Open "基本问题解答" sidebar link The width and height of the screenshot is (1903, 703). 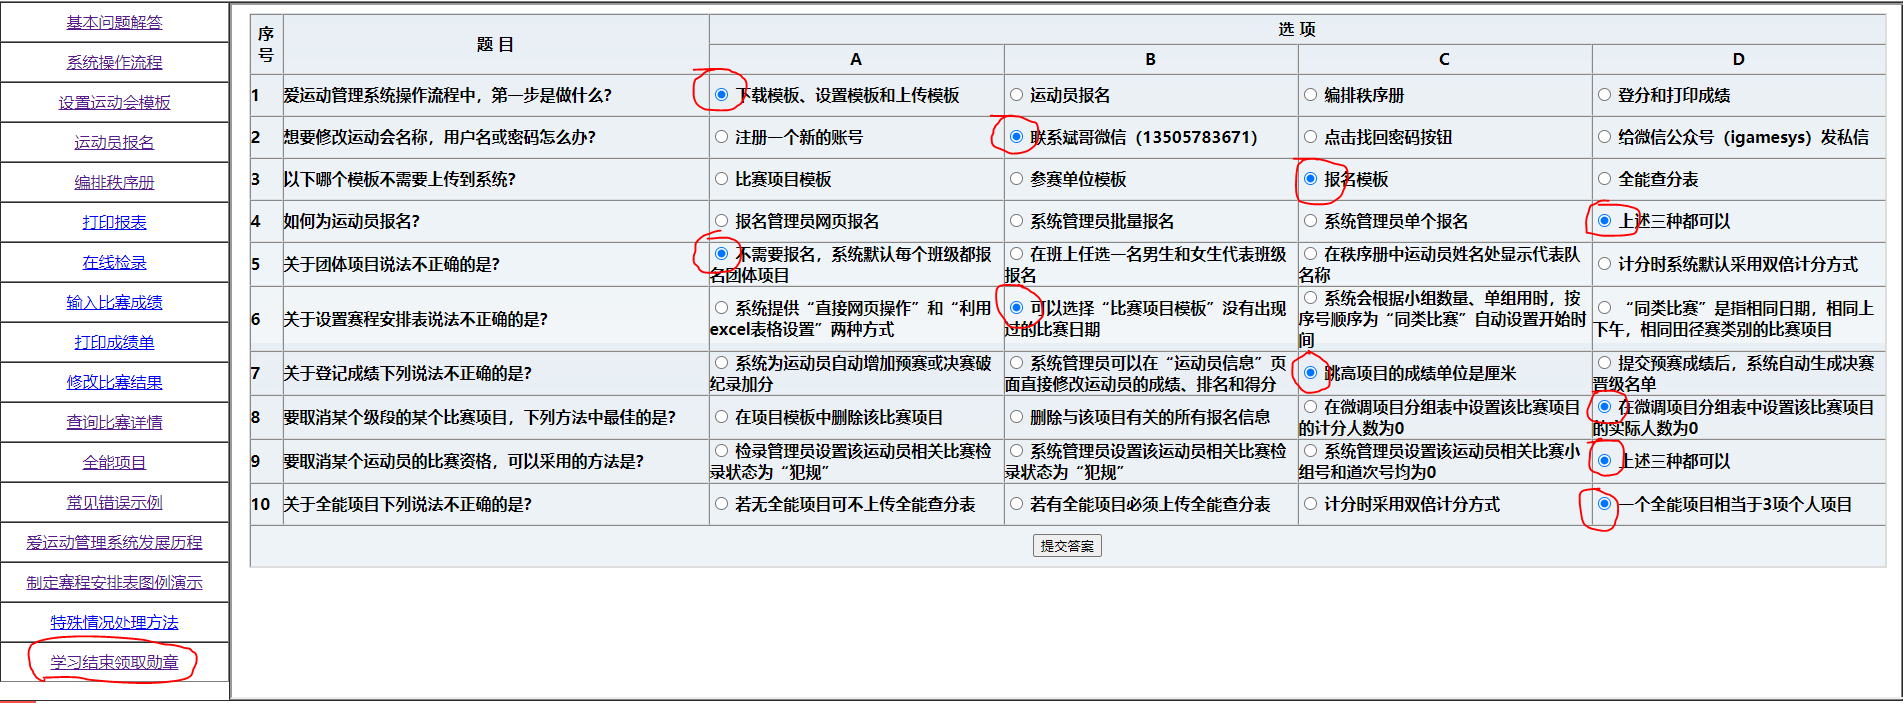click(x=114, y=22)
